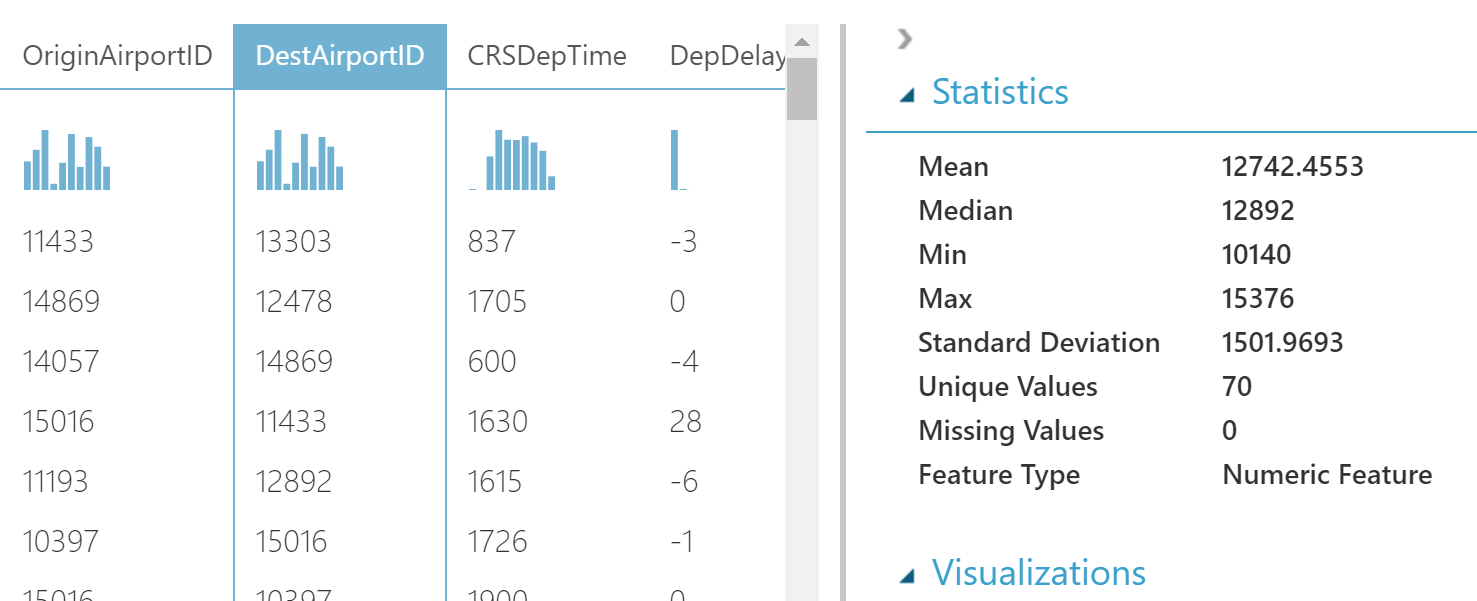Click the DepDelay histogram thumbnail
Image resolution: width=1477 pixels, height=601 pixels.
pos(675,160)
